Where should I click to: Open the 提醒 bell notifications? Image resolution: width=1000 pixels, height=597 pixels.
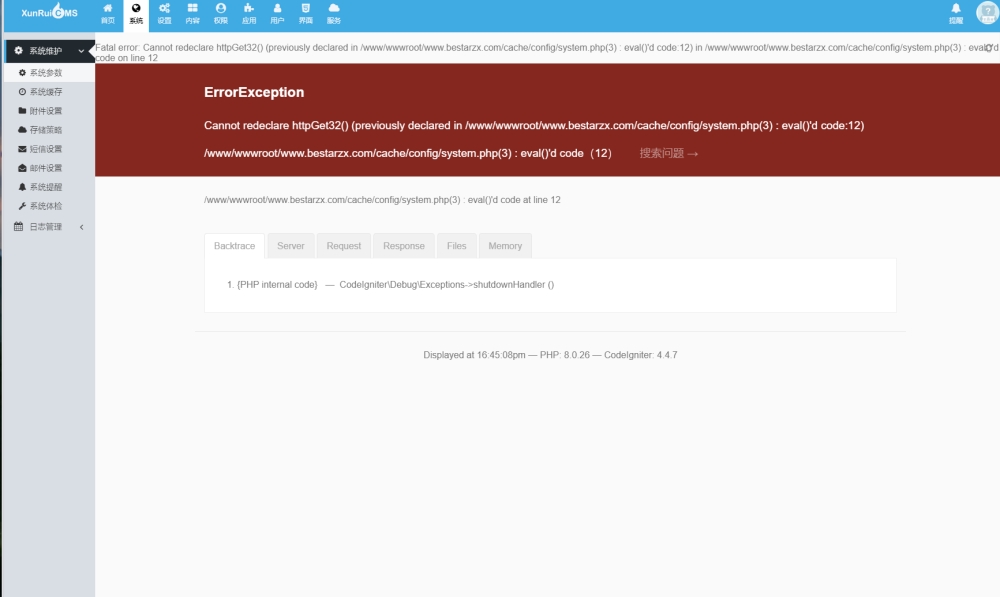click(956, 12)
